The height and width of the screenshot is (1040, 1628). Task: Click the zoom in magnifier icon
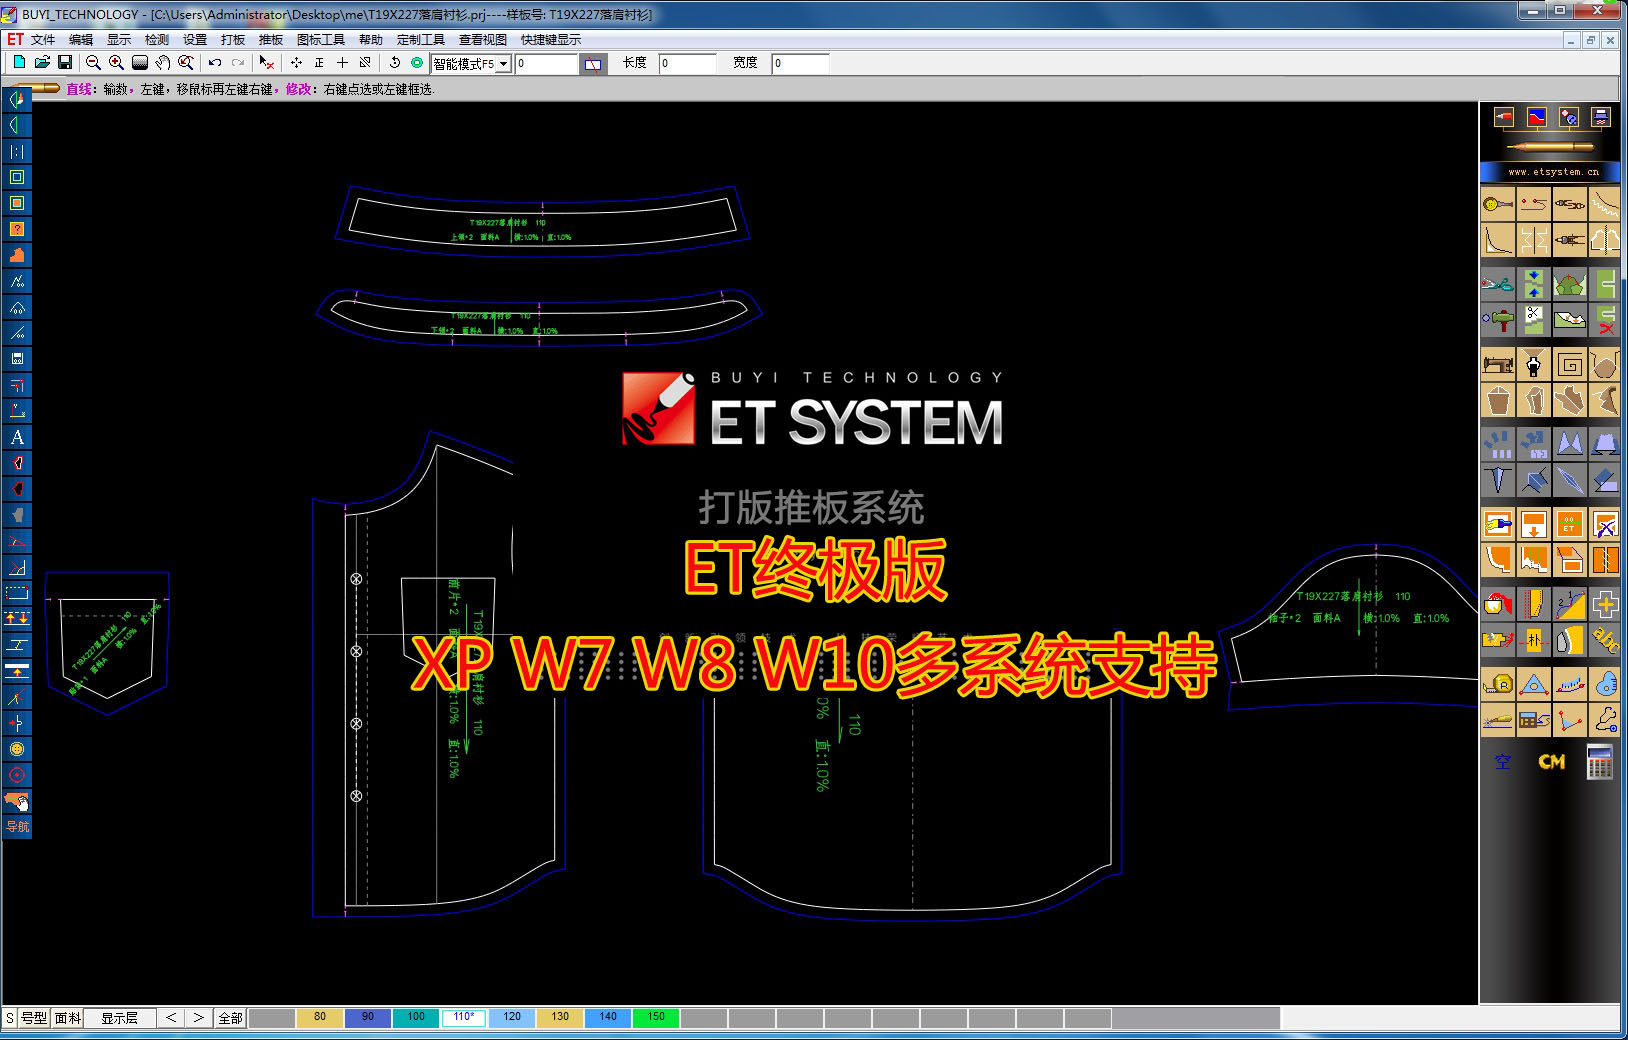(116, 63)
